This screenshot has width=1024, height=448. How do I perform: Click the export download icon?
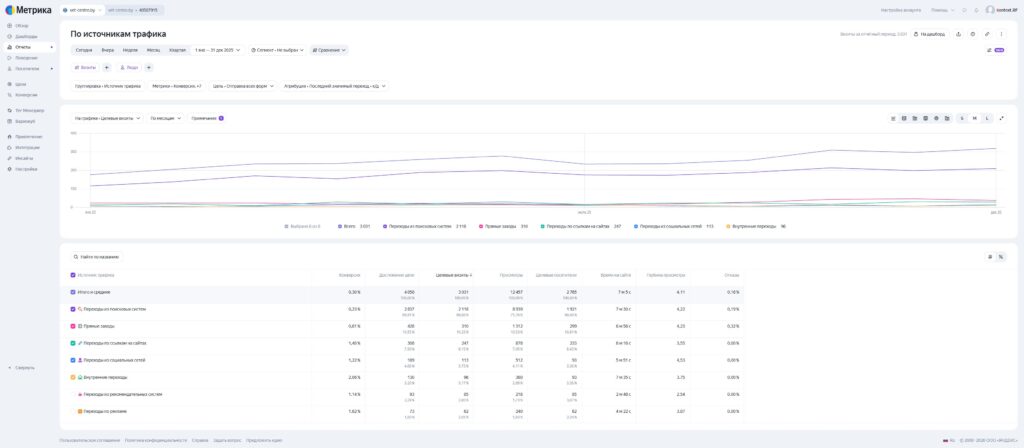click(958, 34)
